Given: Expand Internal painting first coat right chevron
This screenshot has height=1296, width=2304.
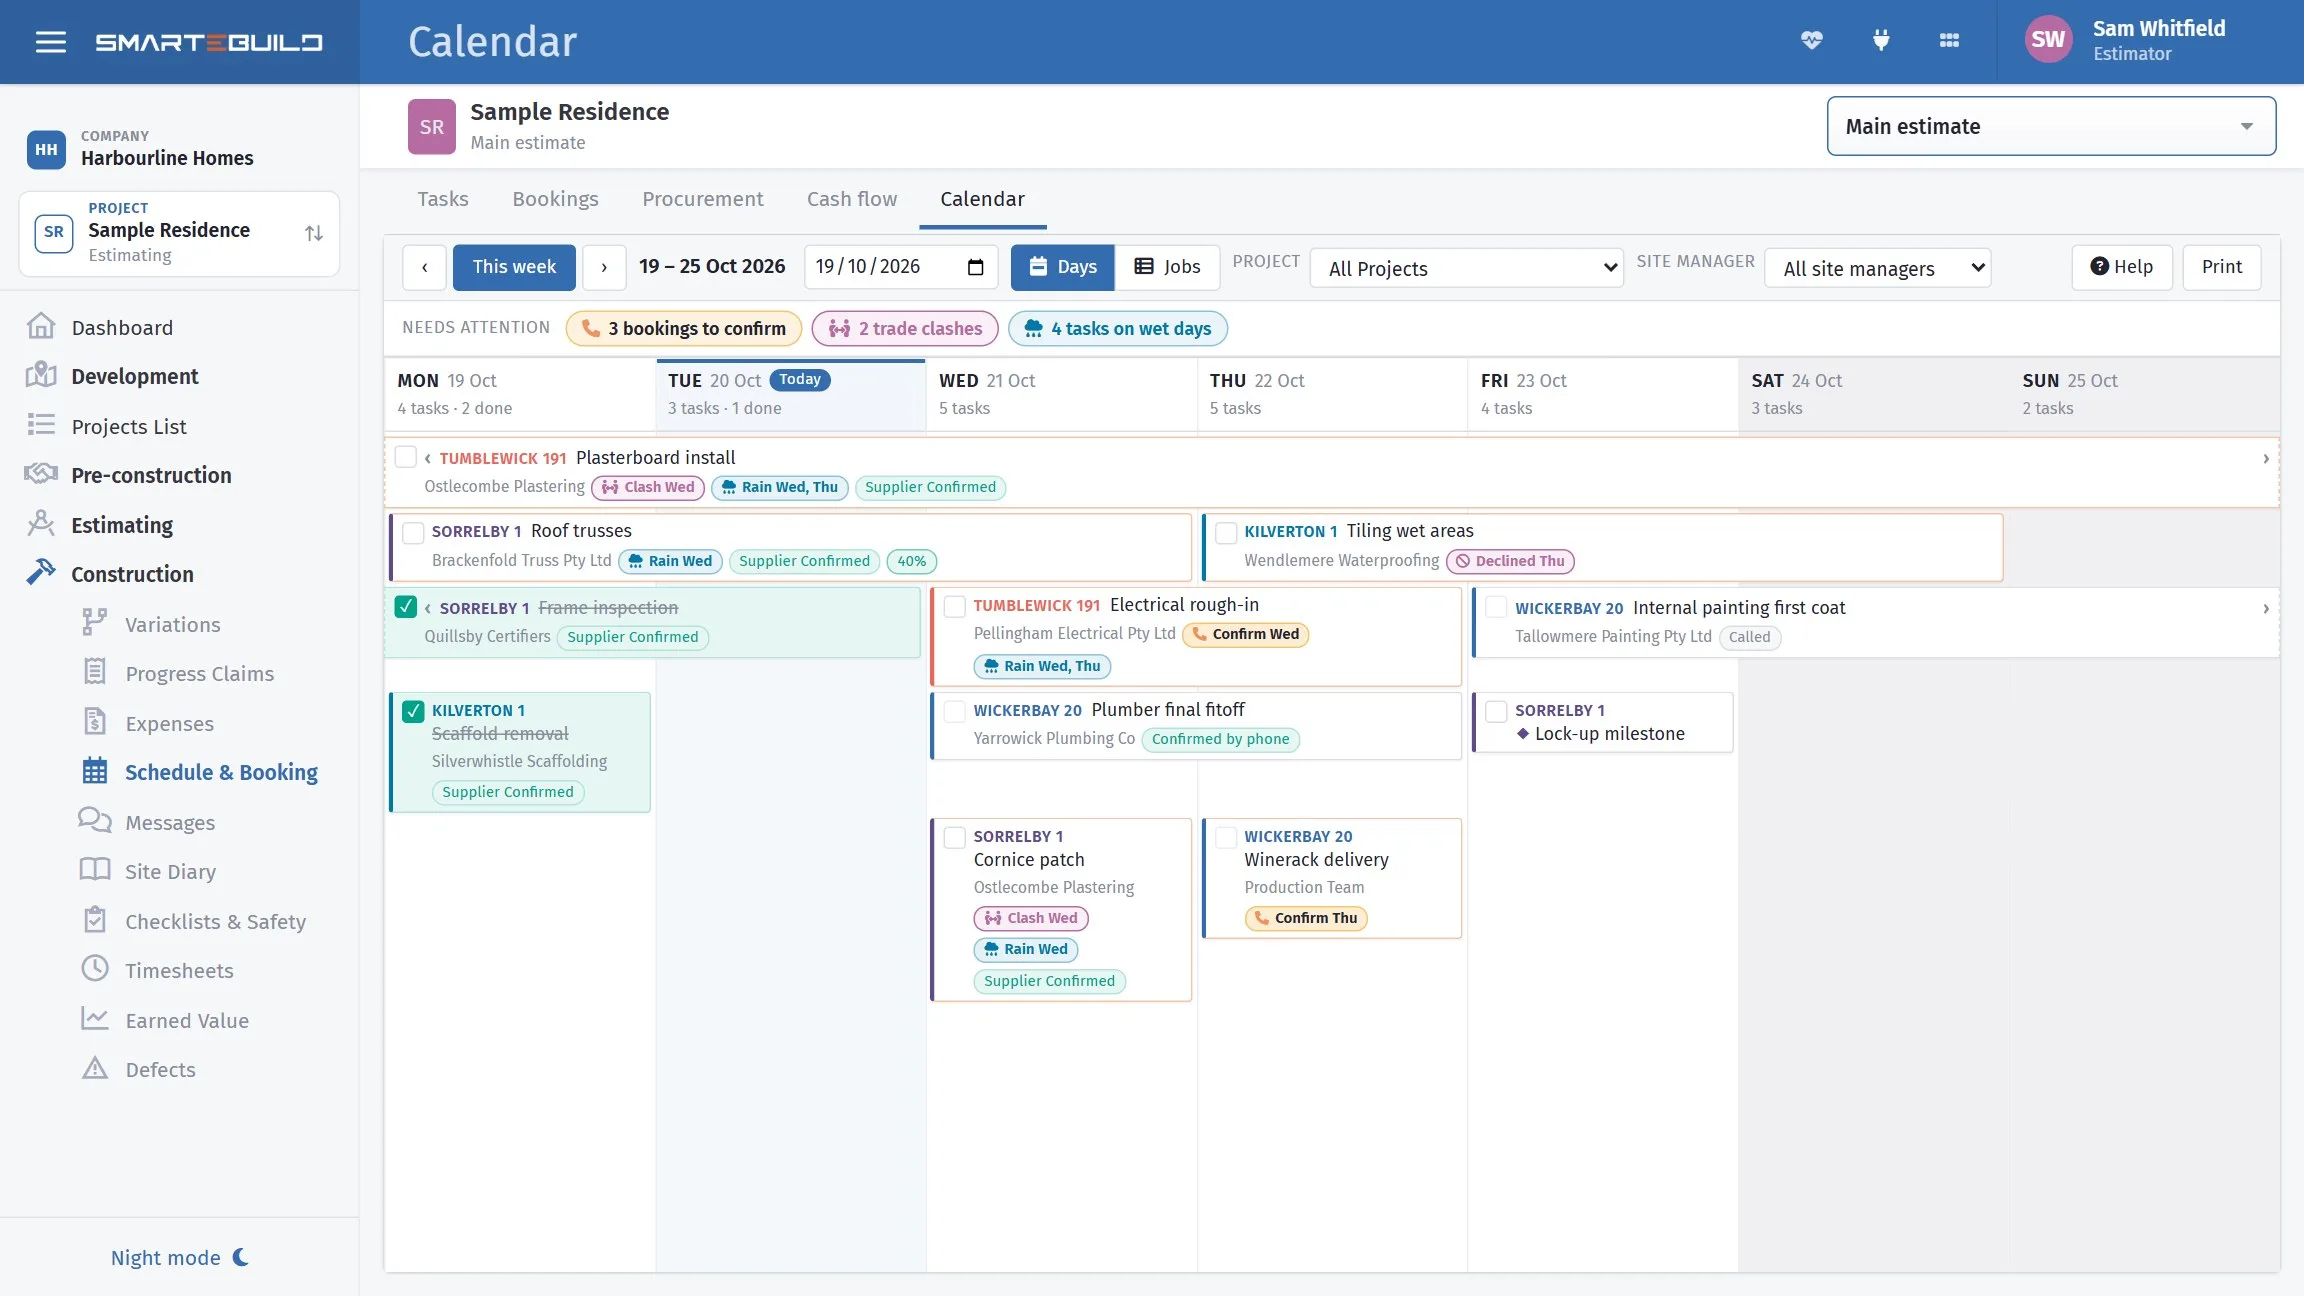Looking at the screenshot, I should 2266,608.
